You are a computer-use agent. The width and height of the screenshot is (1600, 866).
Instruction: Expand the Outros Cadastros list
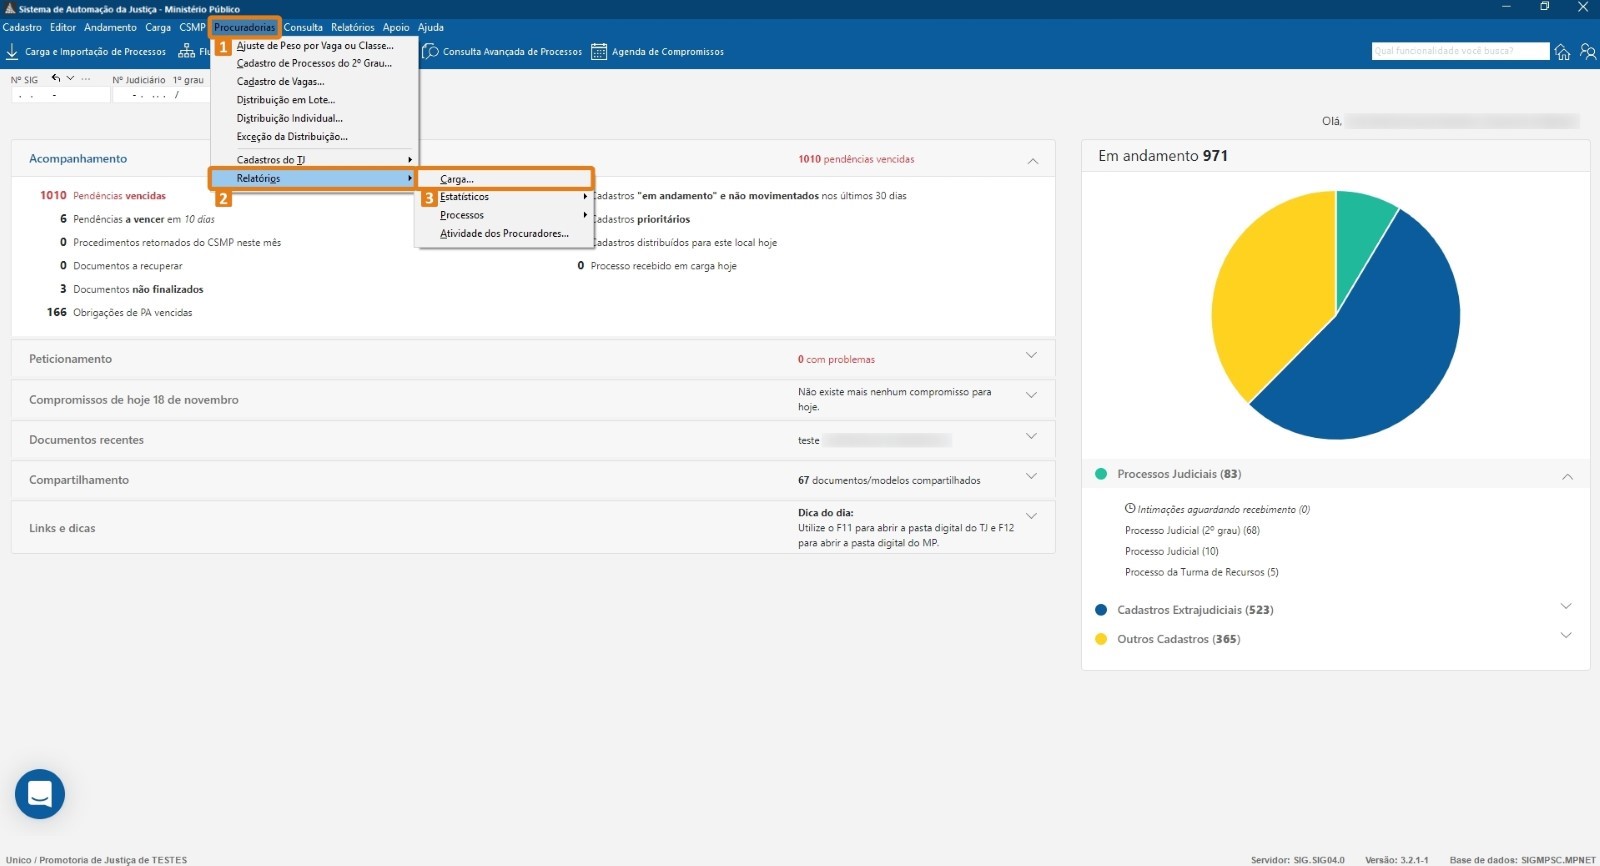tap(1566, 636)
